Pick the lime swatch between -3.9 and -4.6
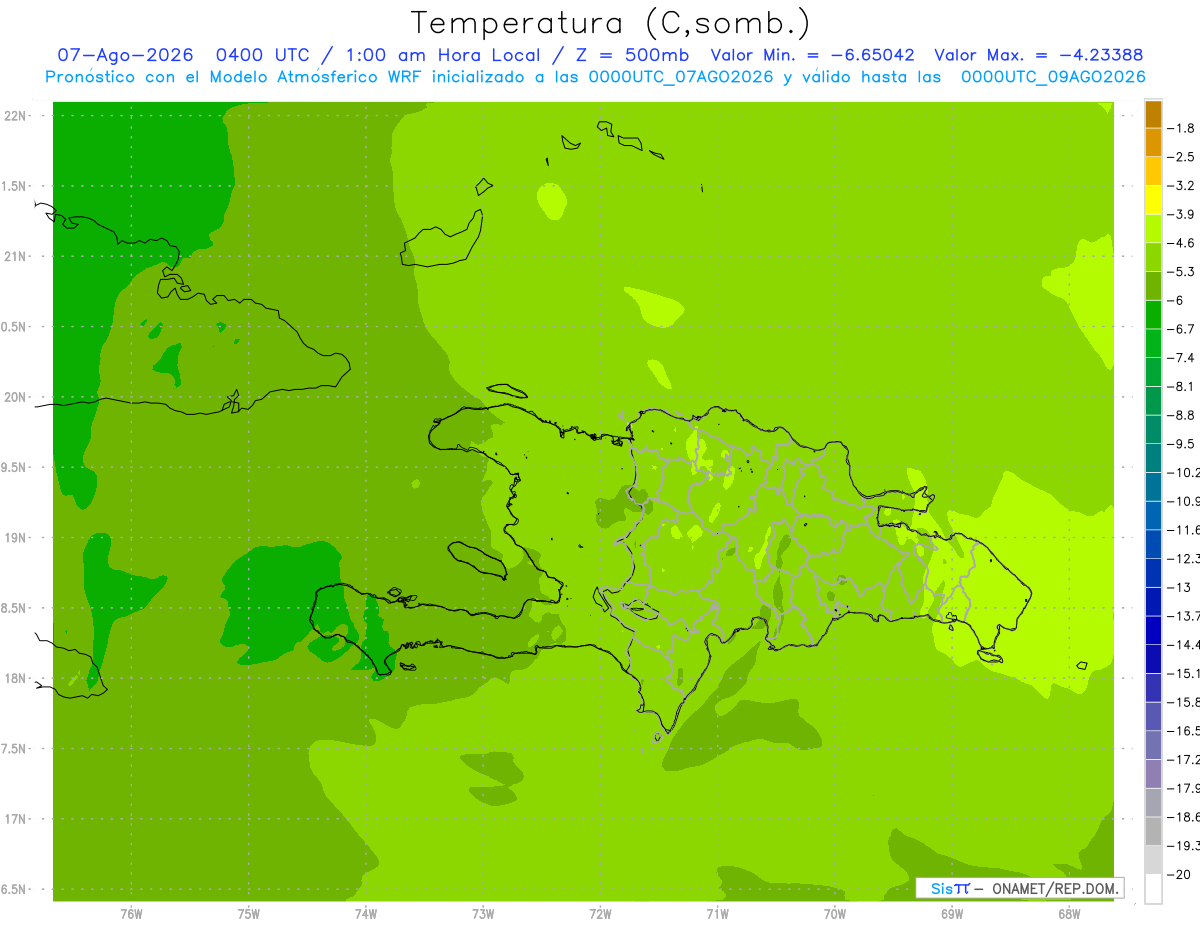The width and height of the screenshot is (1200, 927). pyautogui.click(x=1153, y=229)
